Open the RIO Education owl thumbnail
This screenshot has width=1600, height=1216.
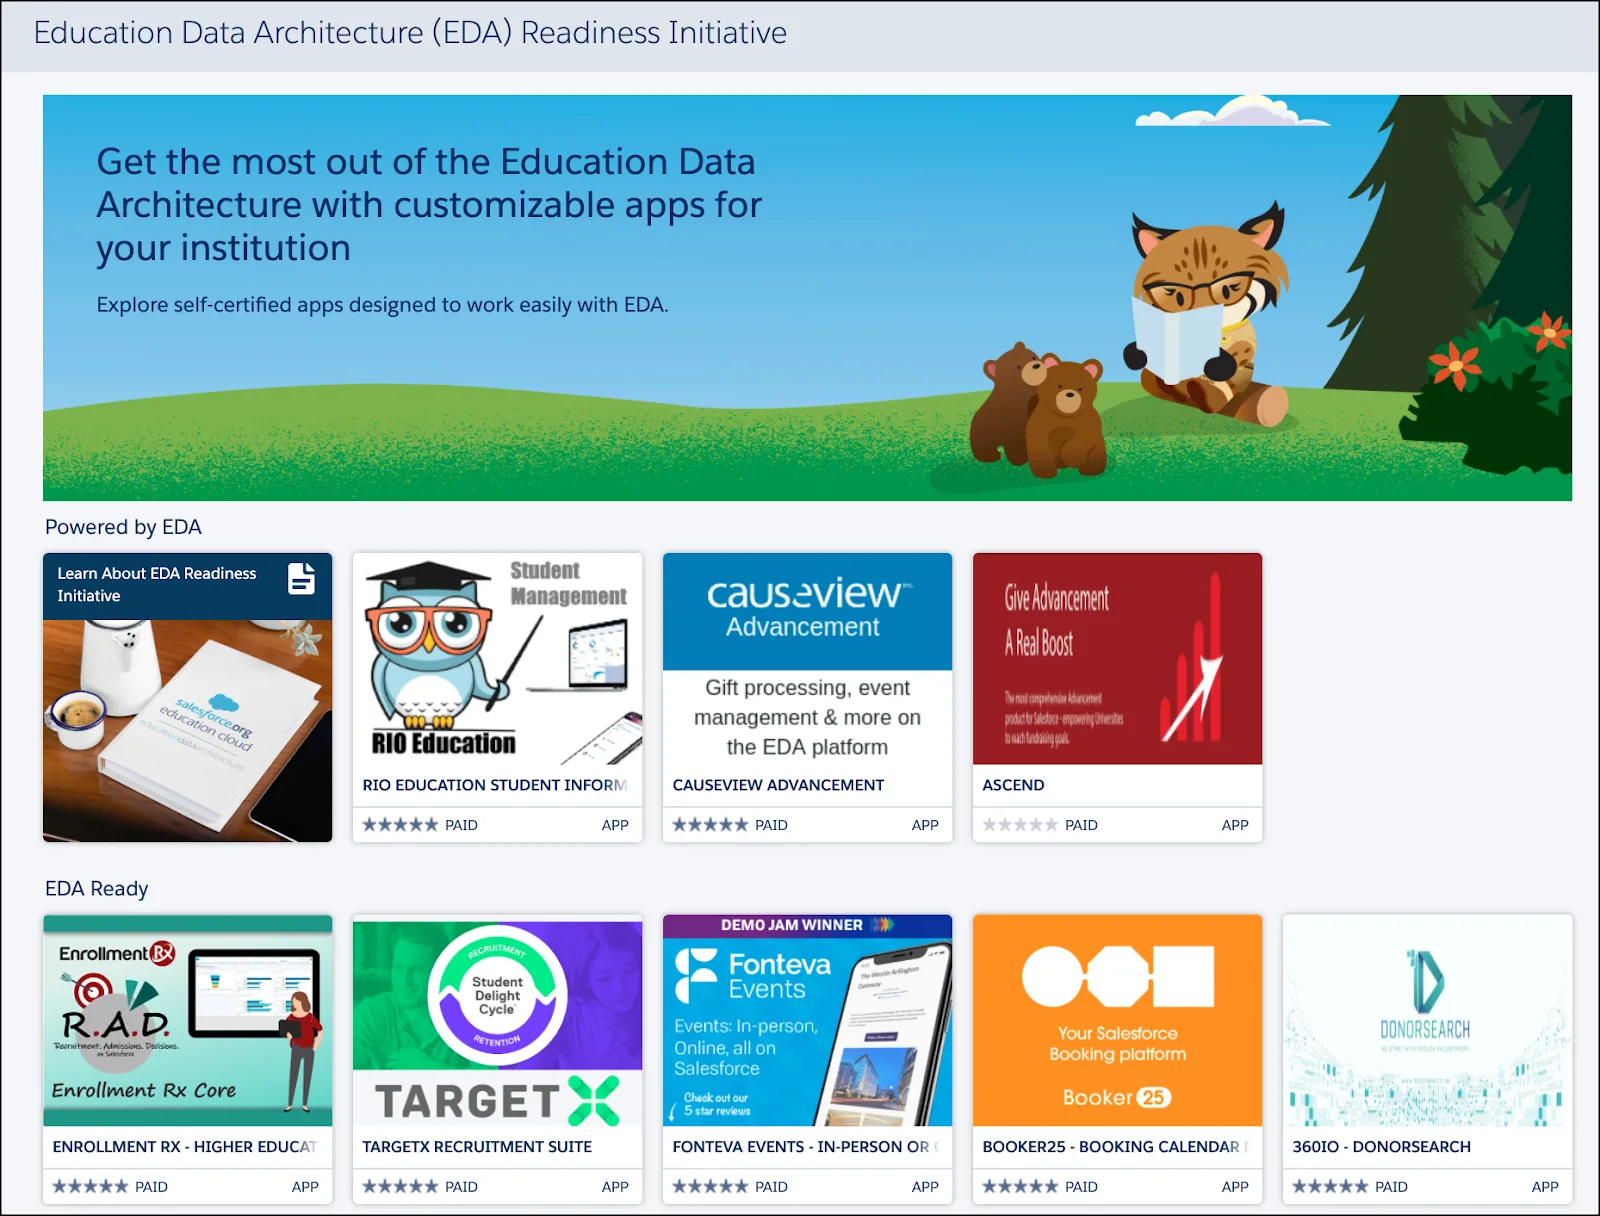click(497, 659)
